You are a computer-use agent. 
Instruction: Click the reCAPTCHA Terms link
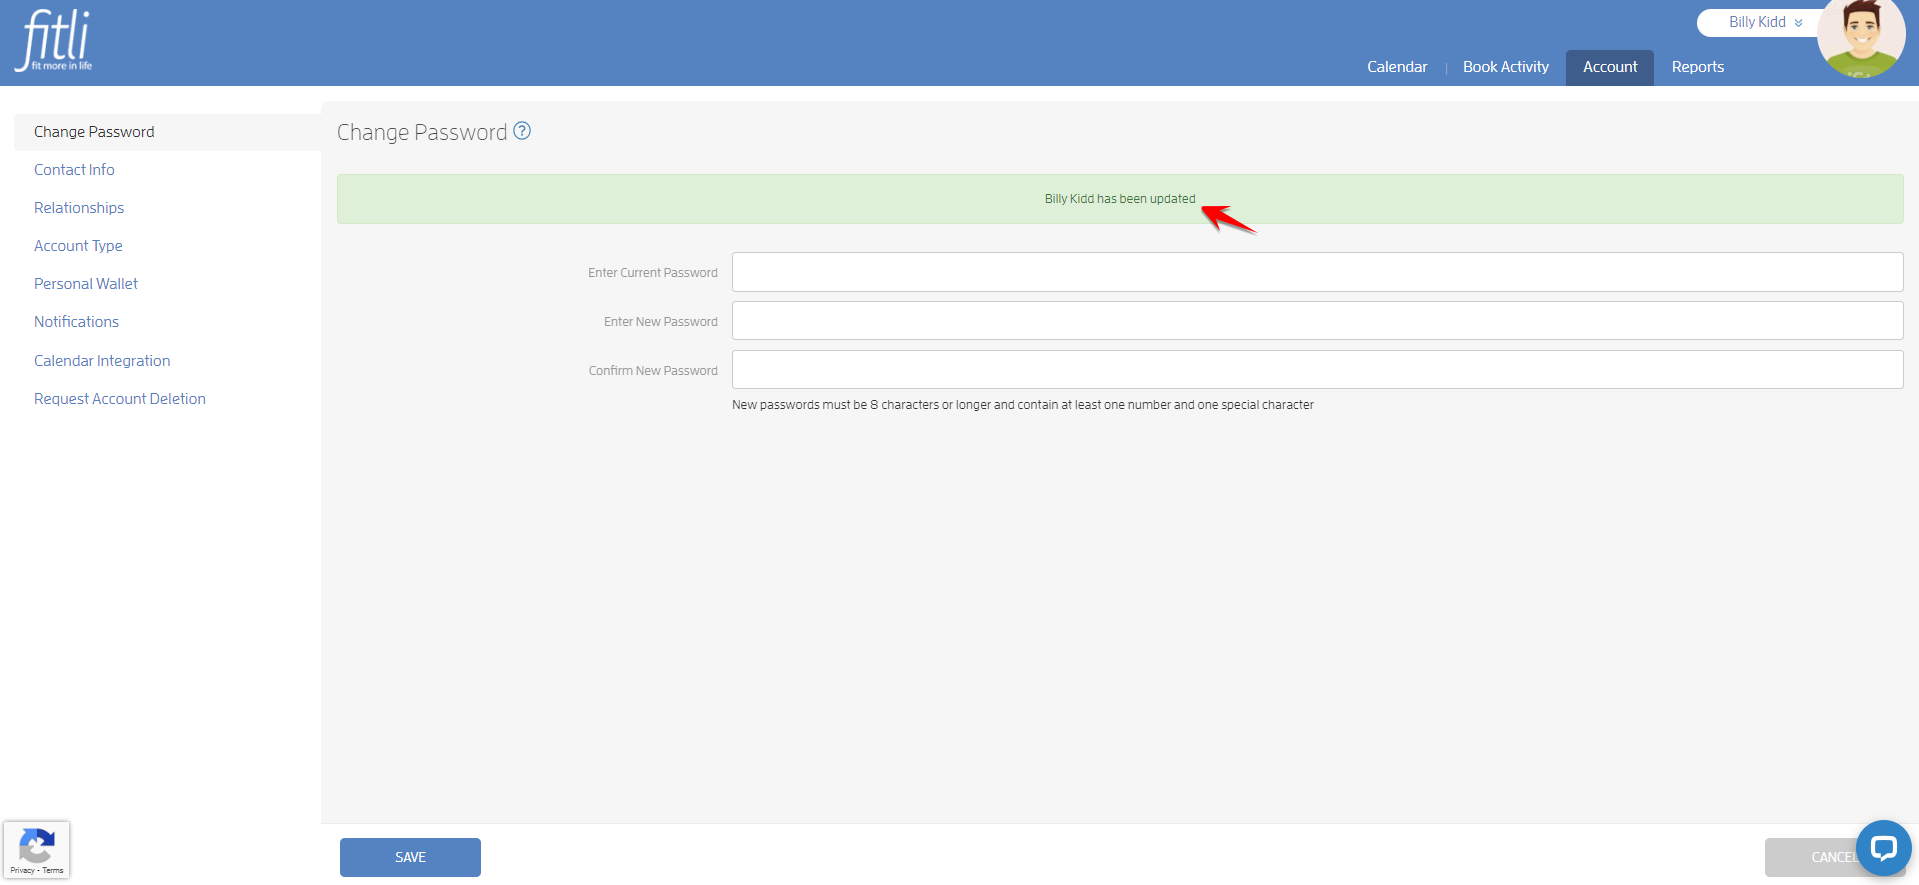[53, 870]
